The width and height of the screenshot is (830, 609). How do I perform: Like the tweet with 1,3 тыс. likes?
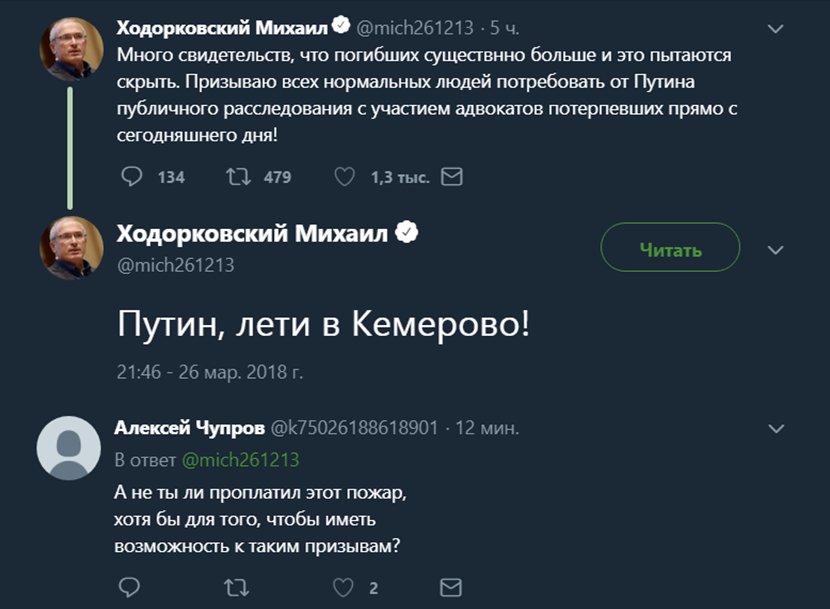pos(343,177)
